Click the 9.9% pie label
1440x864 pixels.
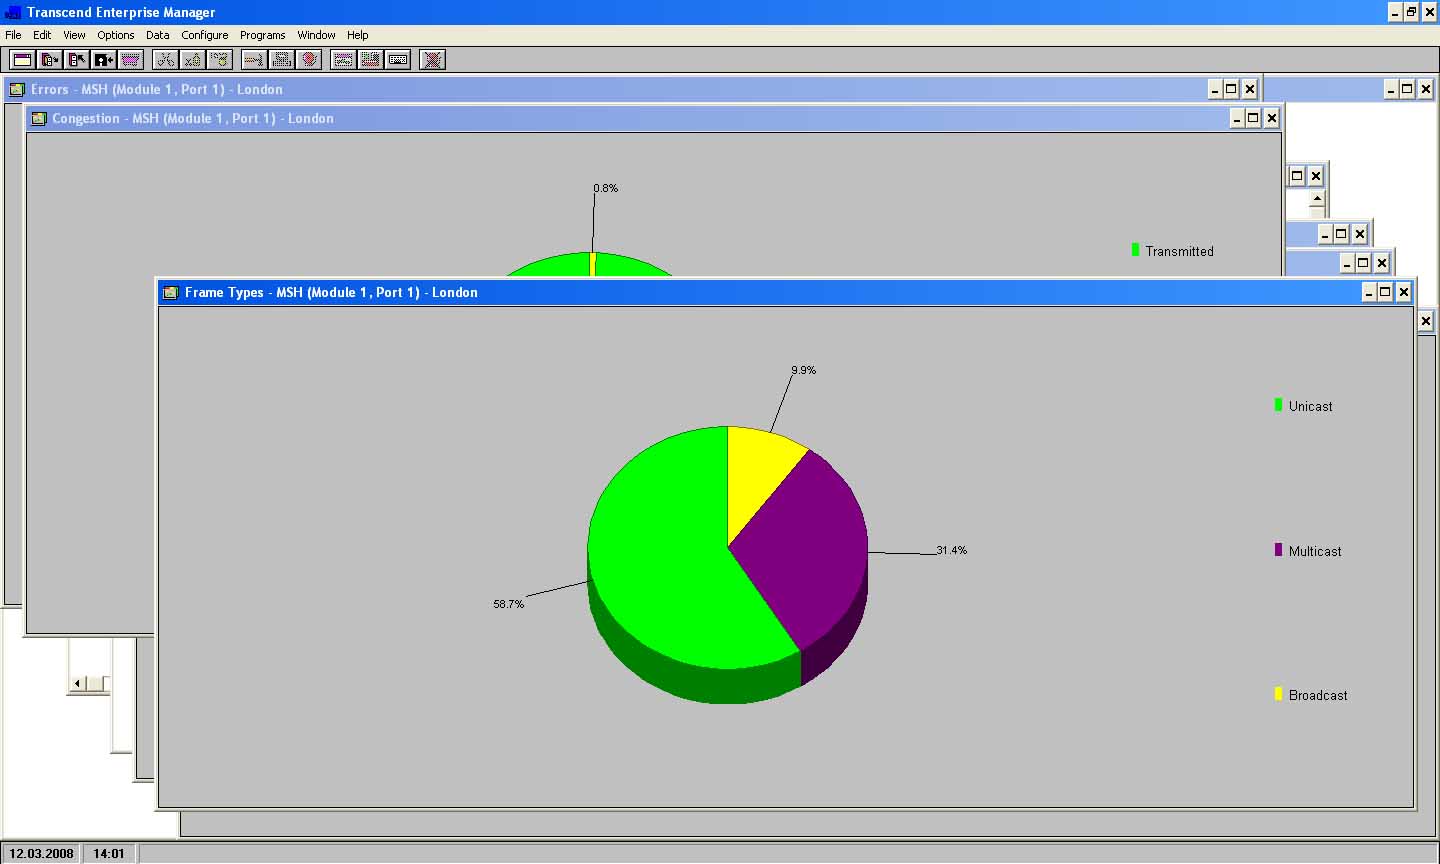point(803,370)
